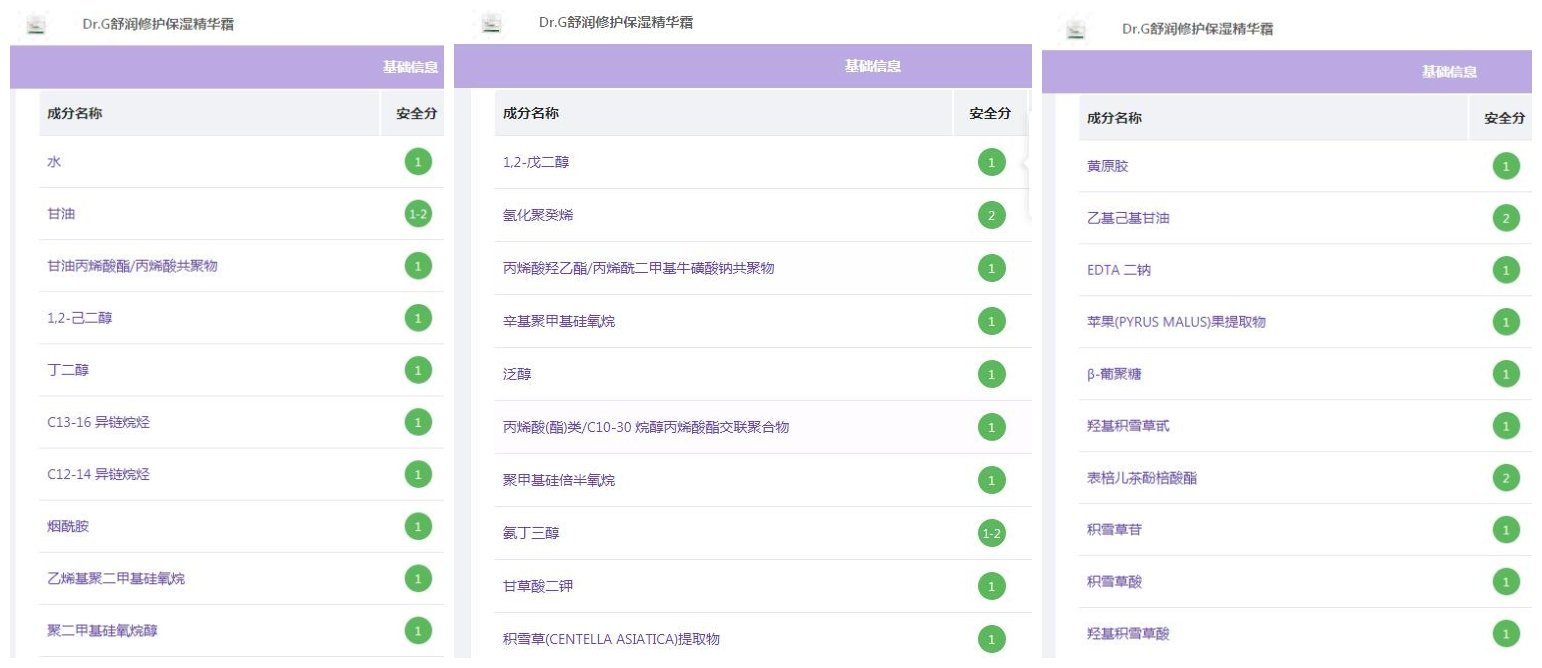The image size is (1542, 668).
Task: Click the safety score badge for 乙基己基甘油
Action: pos(1505,218)
